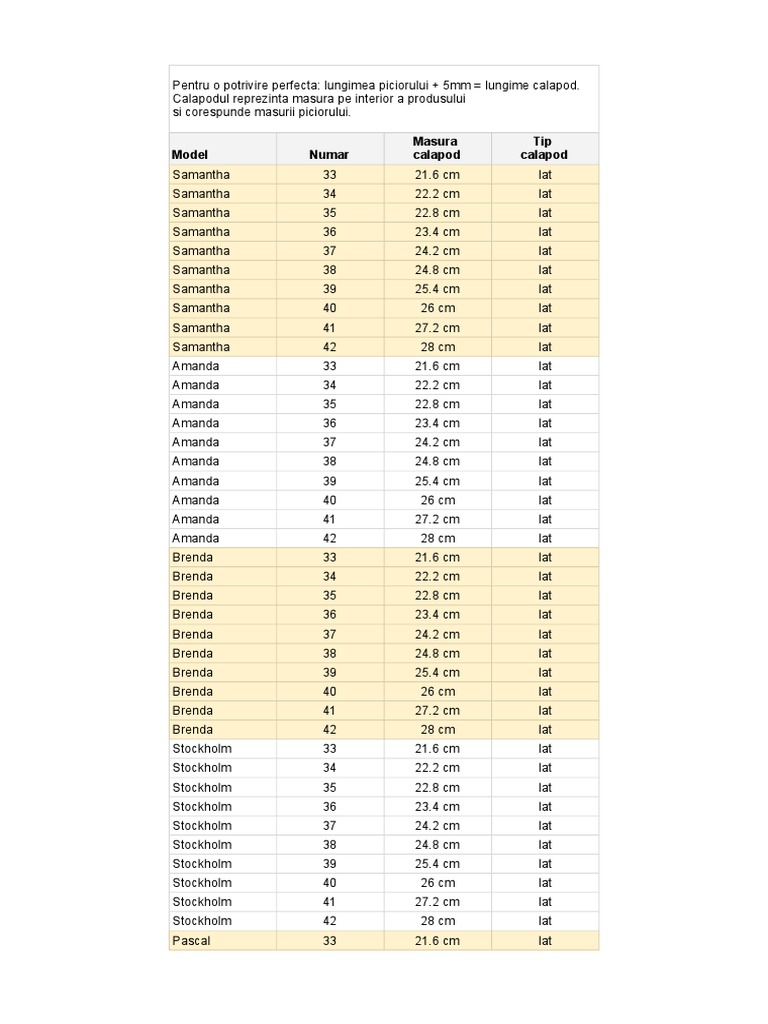Click Brenda 24.2 cm measurement cell

click(438, 634)
